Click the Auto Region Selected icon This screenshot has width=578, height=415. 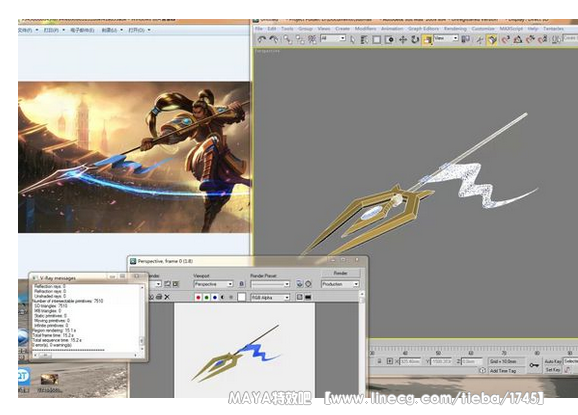(176, 284)
